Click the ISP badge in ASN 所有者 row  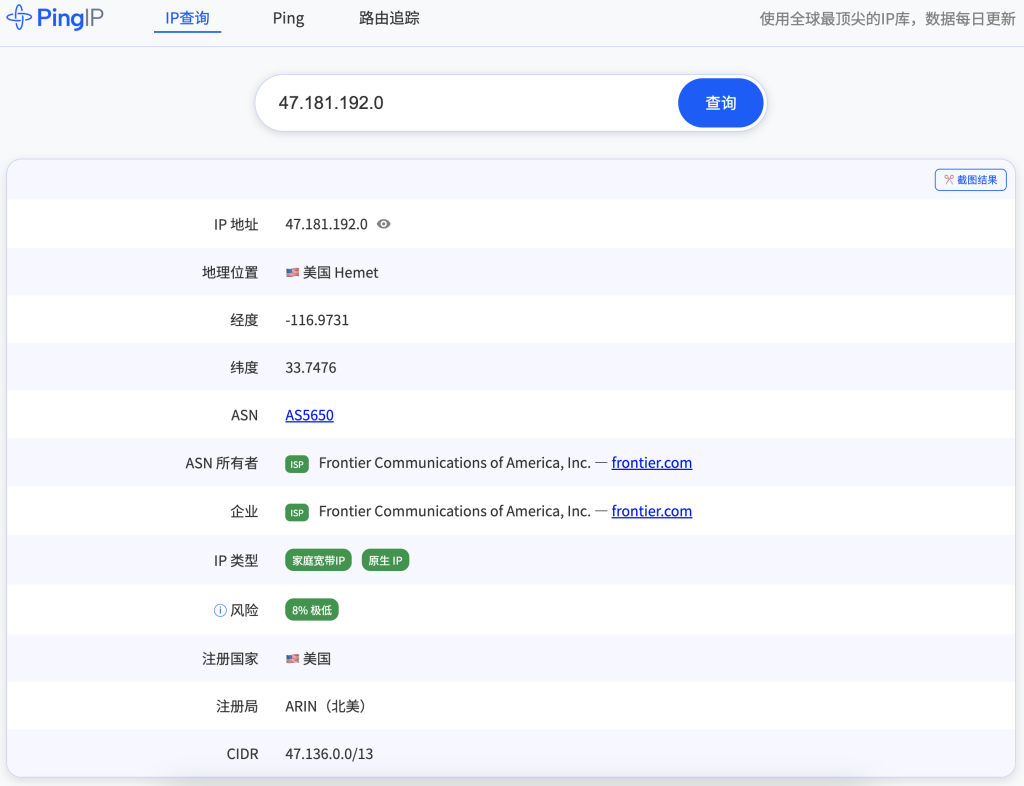[x=297, y=464]
